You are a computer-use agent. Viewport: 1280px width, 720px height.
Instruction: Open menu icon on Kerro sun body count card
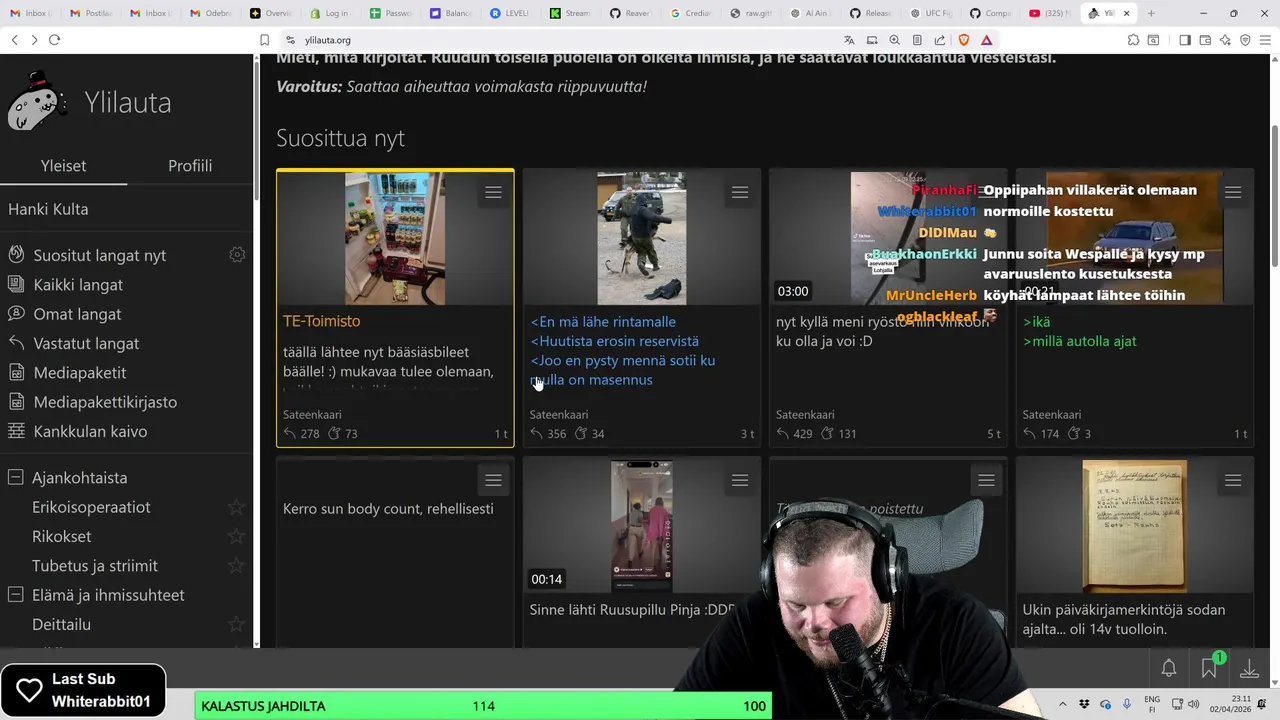click(493, 481)
